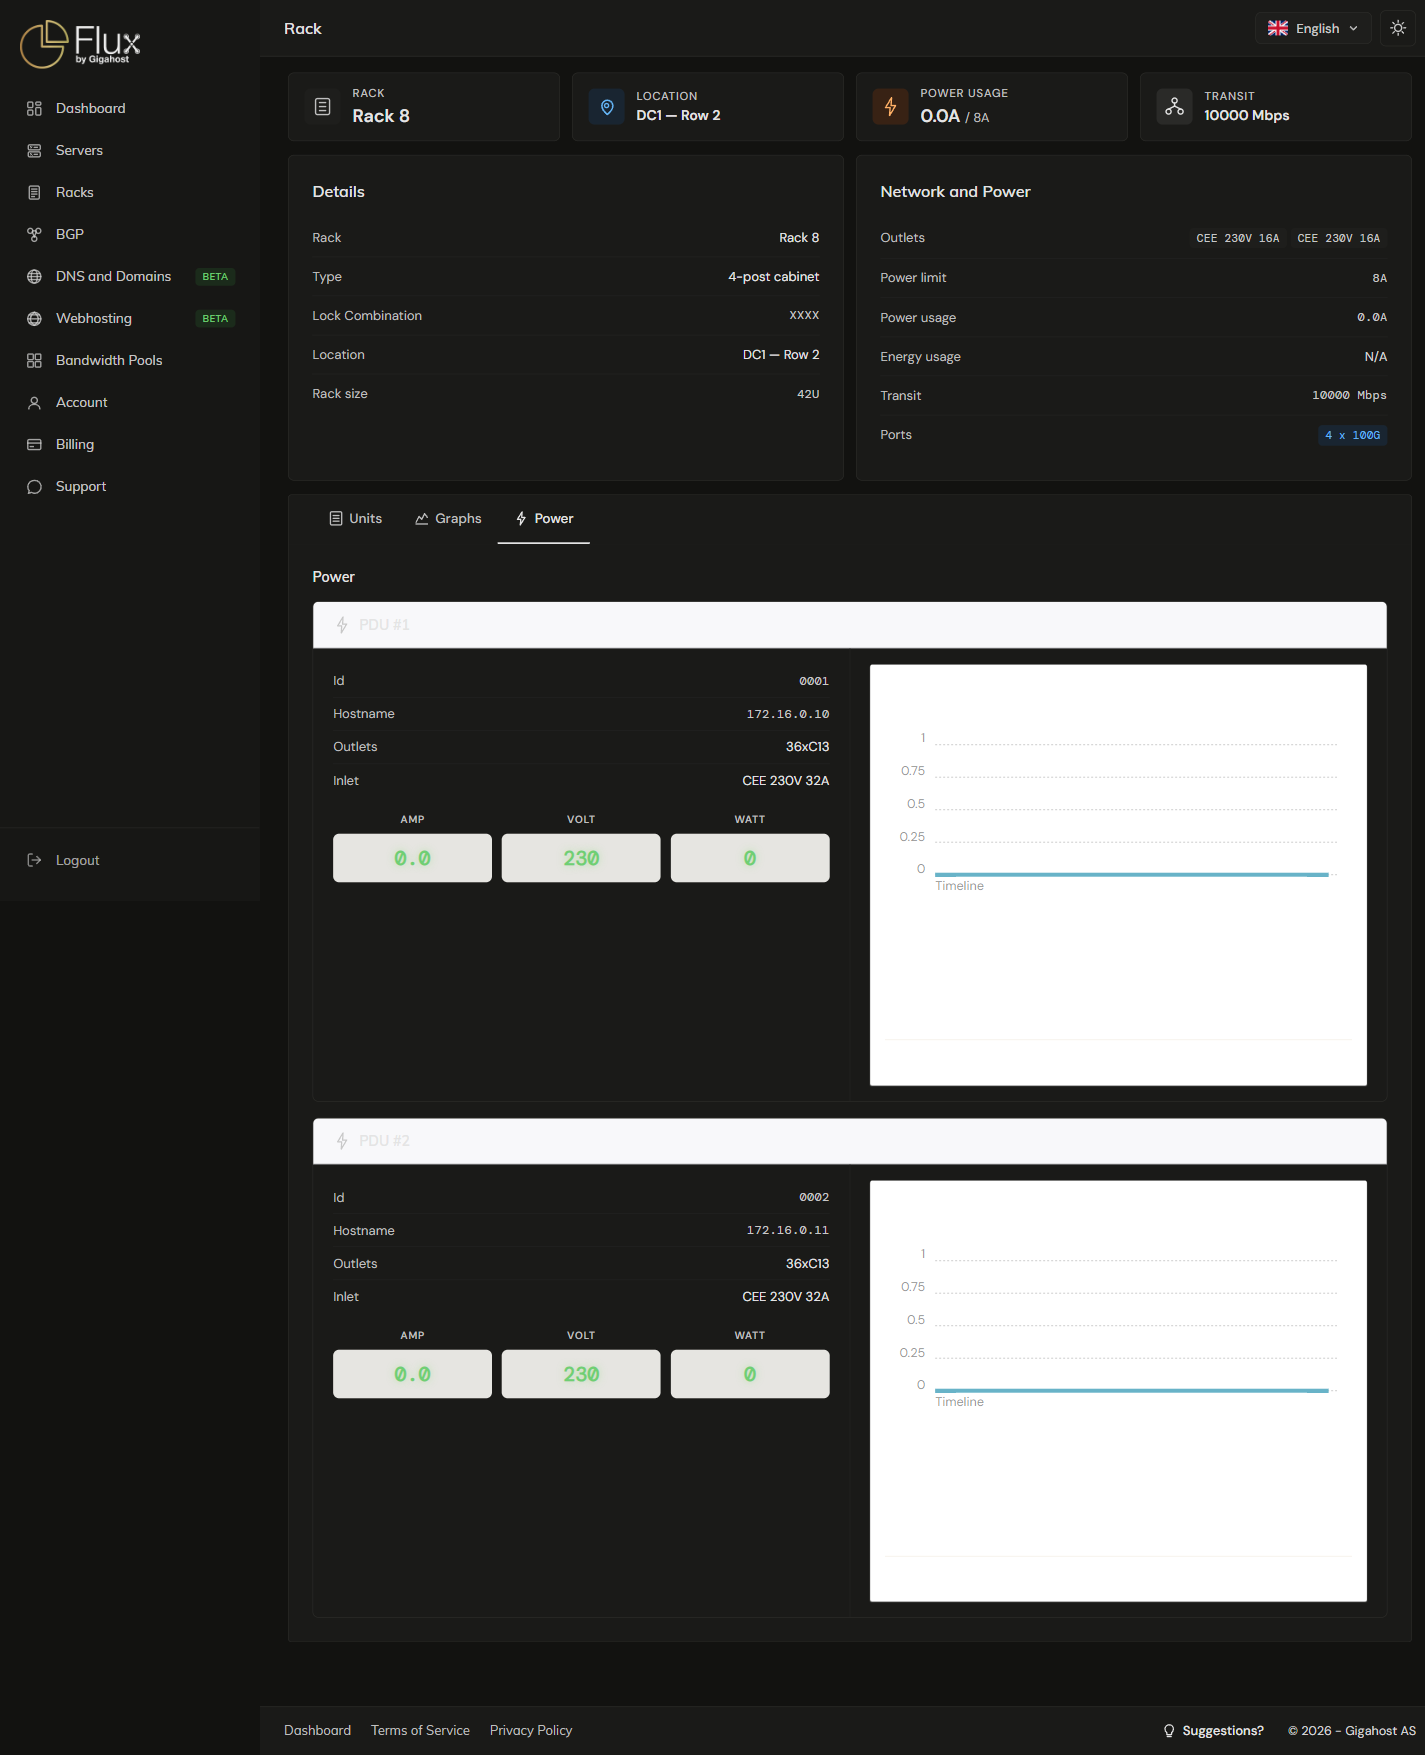Viewport: 1425px width, 1755px height.
Task: Click the Lock Combination value xxxx
Action: 804,315
